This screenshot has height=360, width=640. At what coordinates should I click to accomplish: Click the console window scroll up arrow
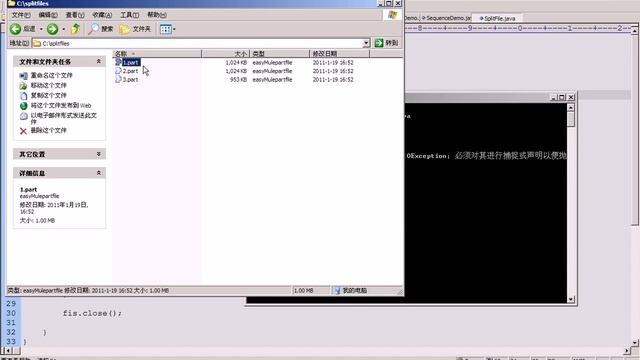(571, 107)
